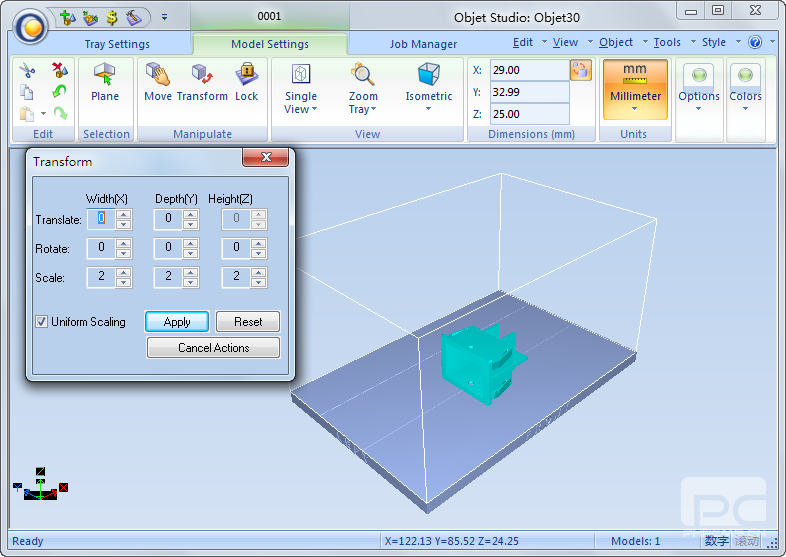The height and width of the screenshot is (557, 786).
Task: Expand the Single View dropdown
Action: 300,88
